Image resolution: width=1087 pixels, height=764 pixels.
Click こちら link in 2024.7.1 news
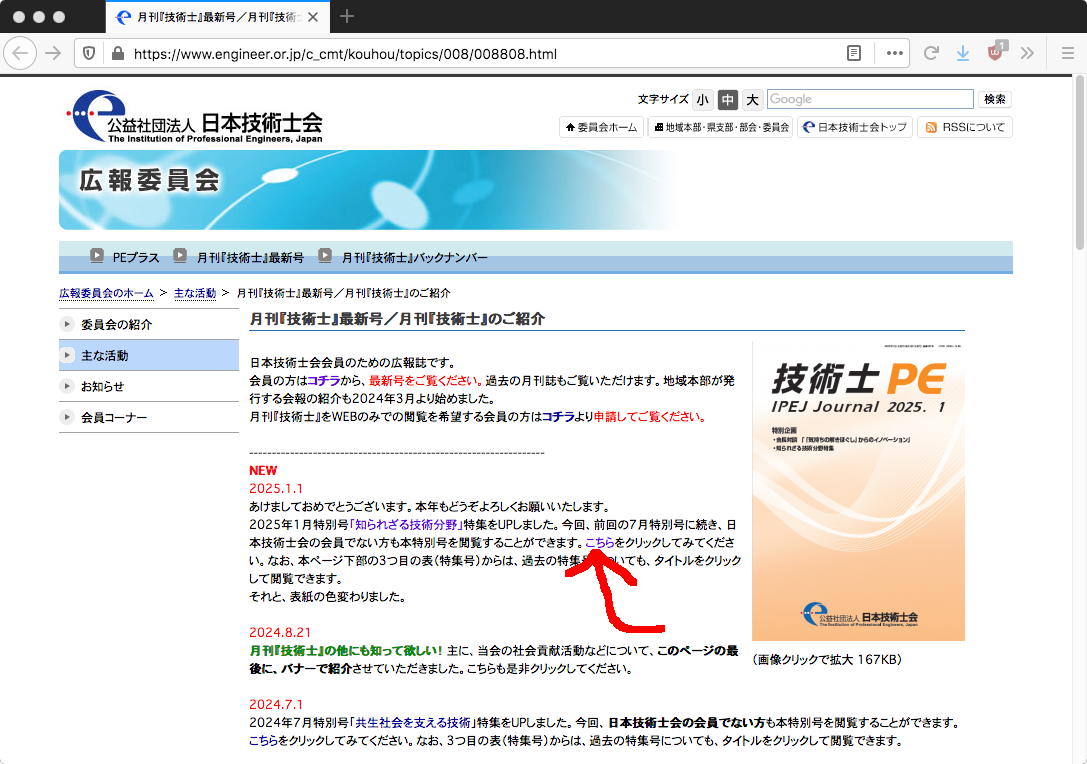(263, 740)
